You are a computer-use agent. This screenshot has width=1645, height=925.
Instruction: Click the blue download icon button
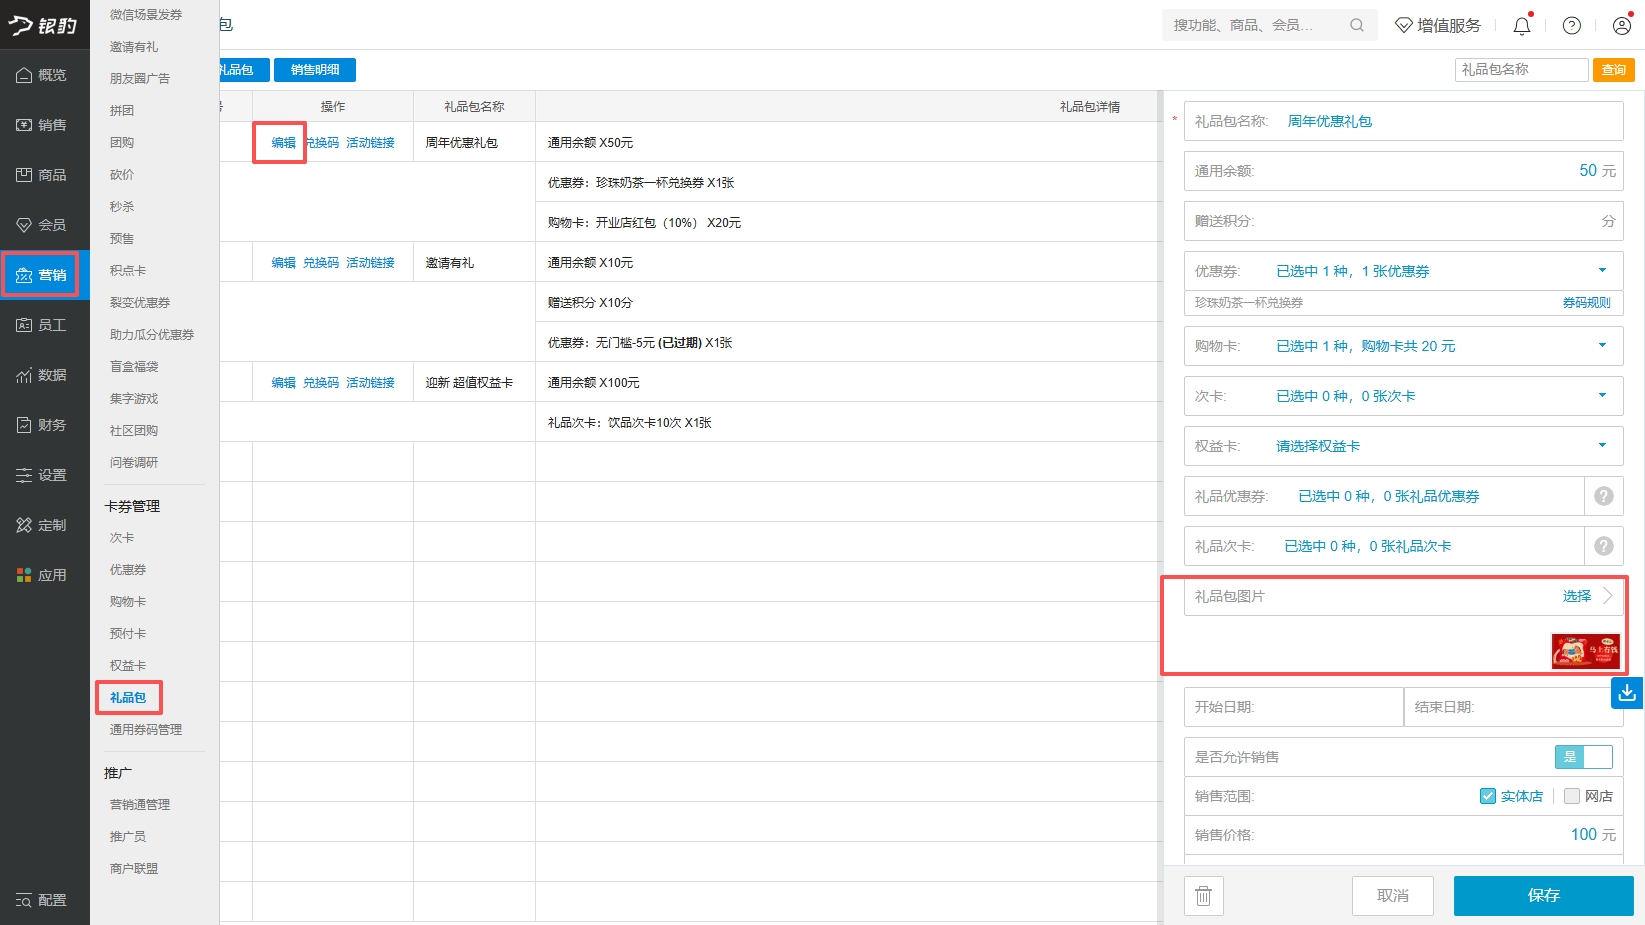tap(1626, 692)
